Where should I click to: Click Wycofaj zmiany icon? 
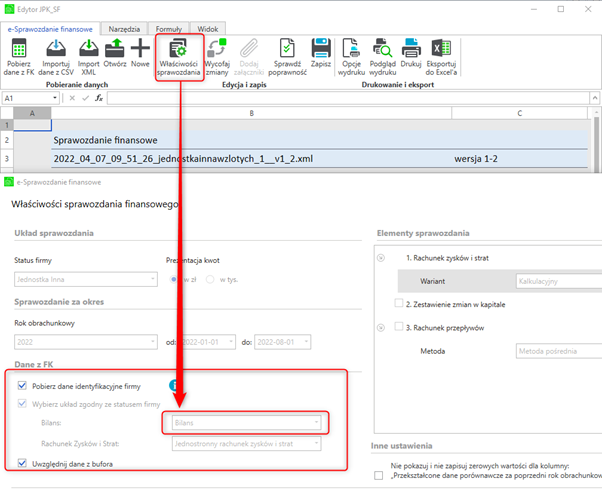pyautogui.click(x=217, y=48)
